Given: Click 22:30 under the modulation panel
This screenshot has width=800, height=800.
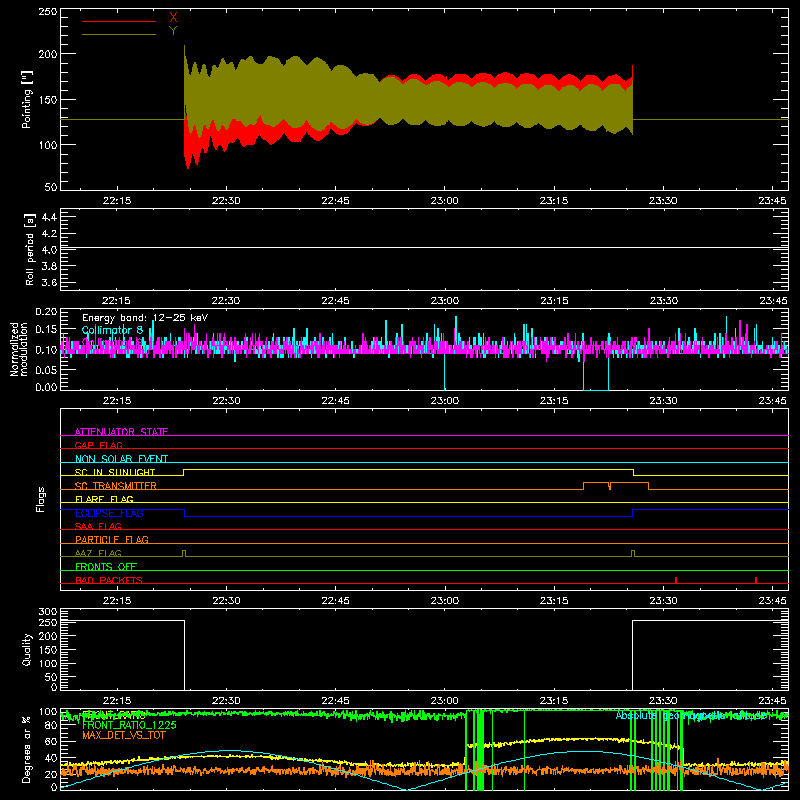Looking at the screenshot, I should (226, 401).
